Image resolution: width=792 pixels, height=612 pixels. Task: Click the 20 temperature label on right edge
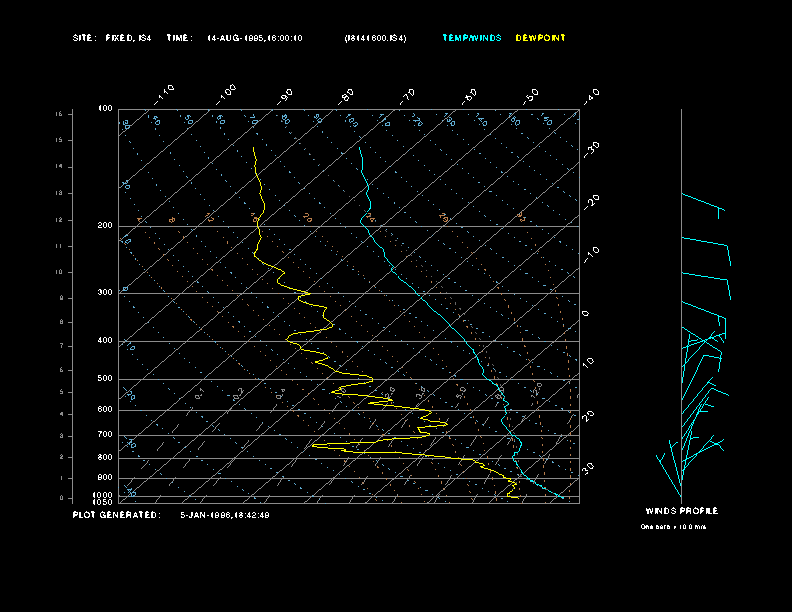(588, 416)
